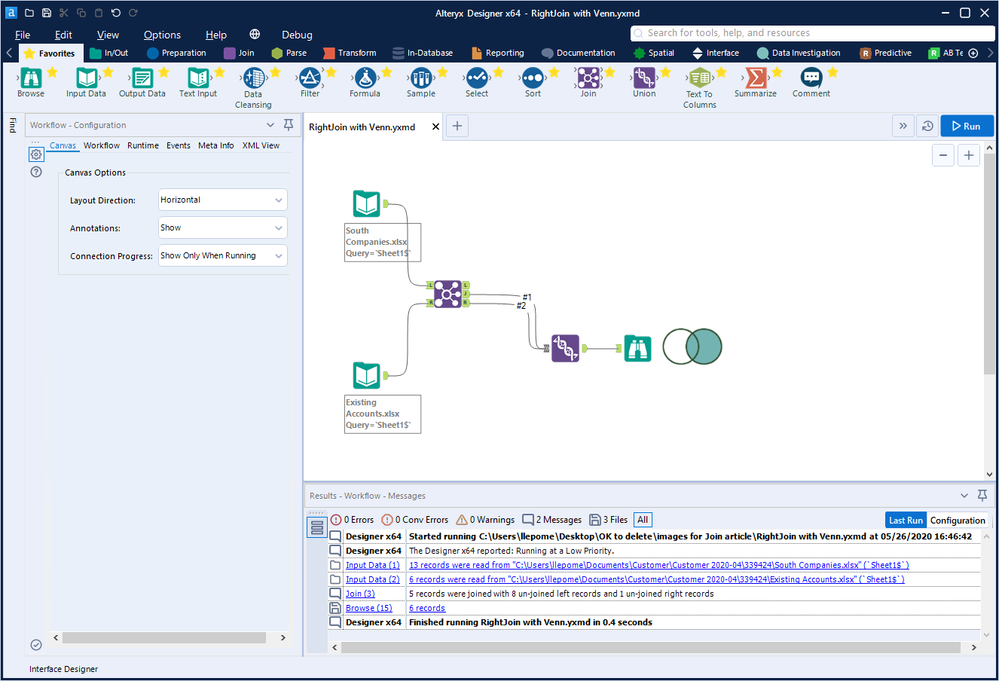Toggle the 0 Errors message filter
This screenshot has height=681, width=999.
[352, 520]
